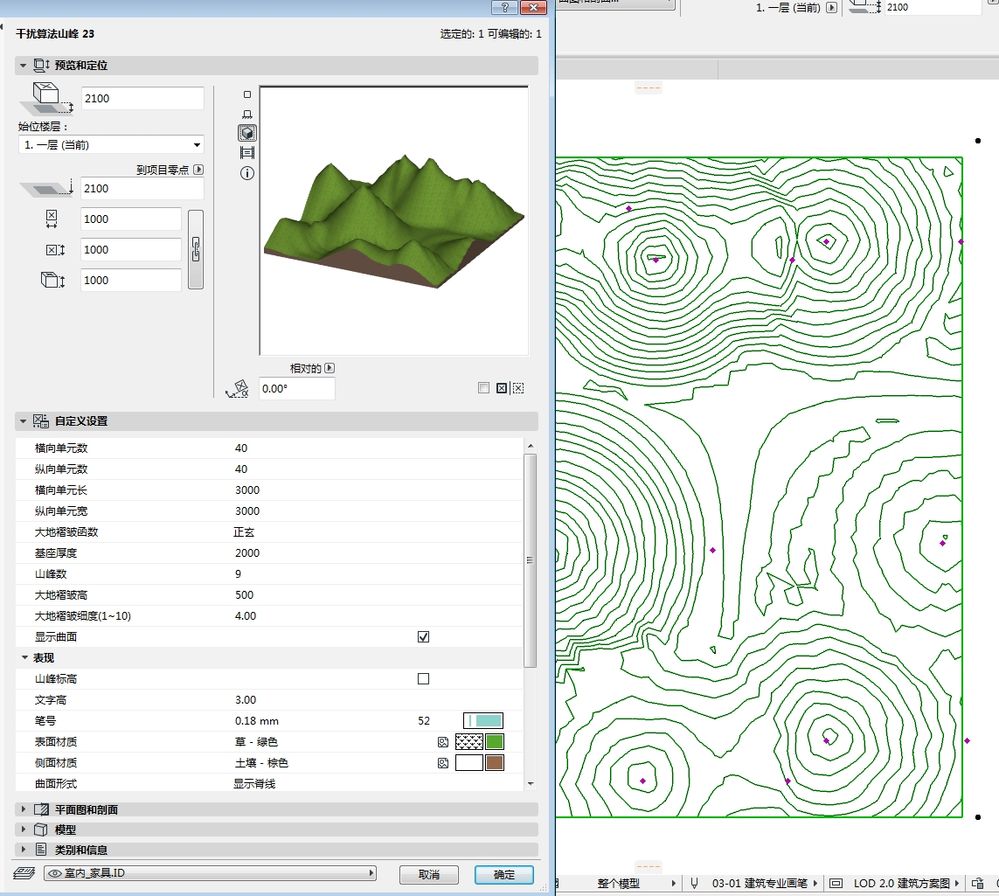Switch the preview to the picture view icon
999x896 pixels.
tap(247, 153)
